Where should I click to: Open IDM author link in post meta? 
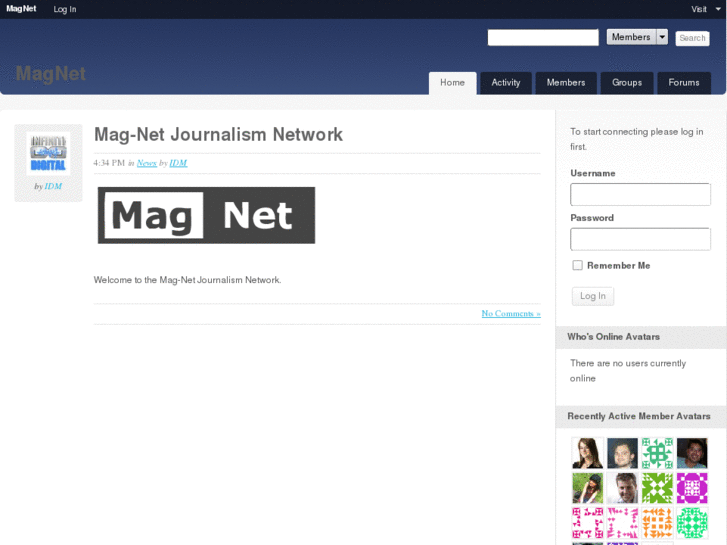click(178, 163)
